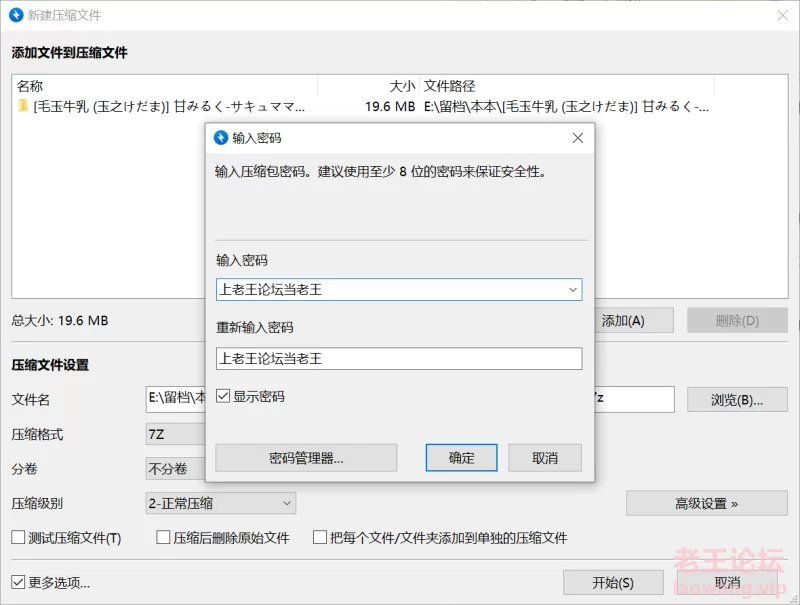Click the 文件路径 column header
The width and height of the screenshot is (800, 605).
567,86
